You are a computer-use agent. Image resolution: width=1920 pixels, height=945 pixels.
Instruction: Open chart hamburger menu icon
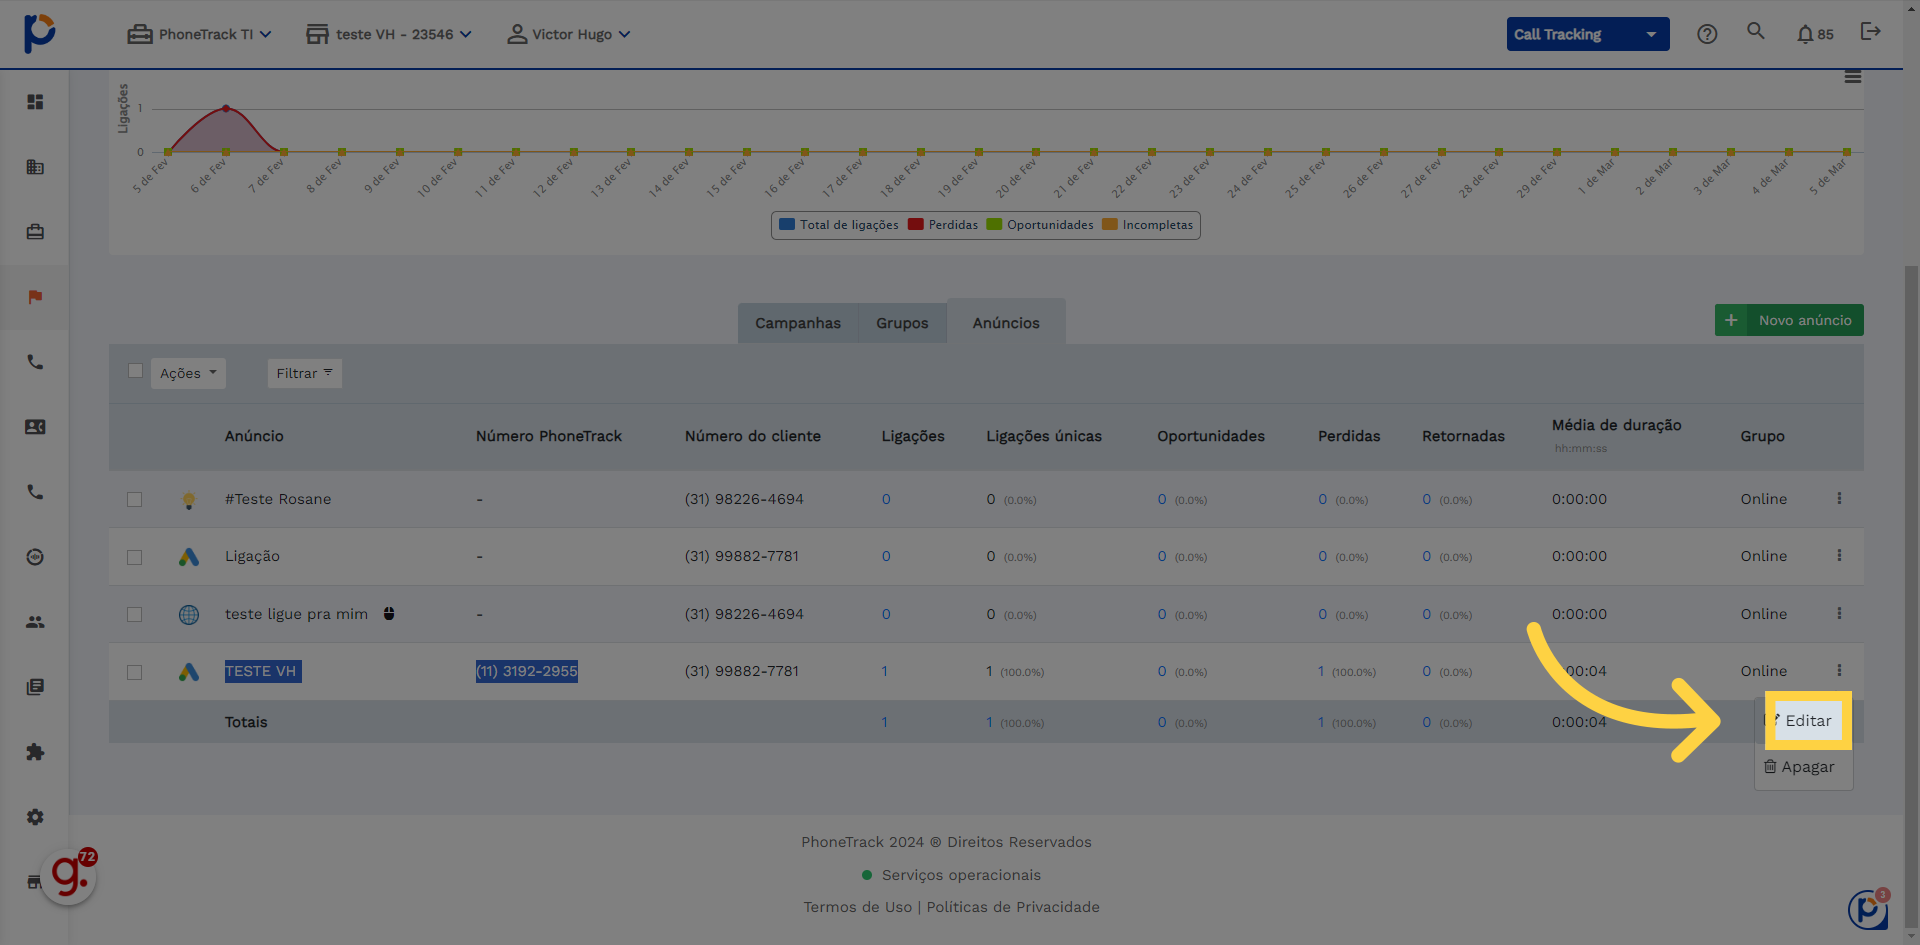[1853, 77]
